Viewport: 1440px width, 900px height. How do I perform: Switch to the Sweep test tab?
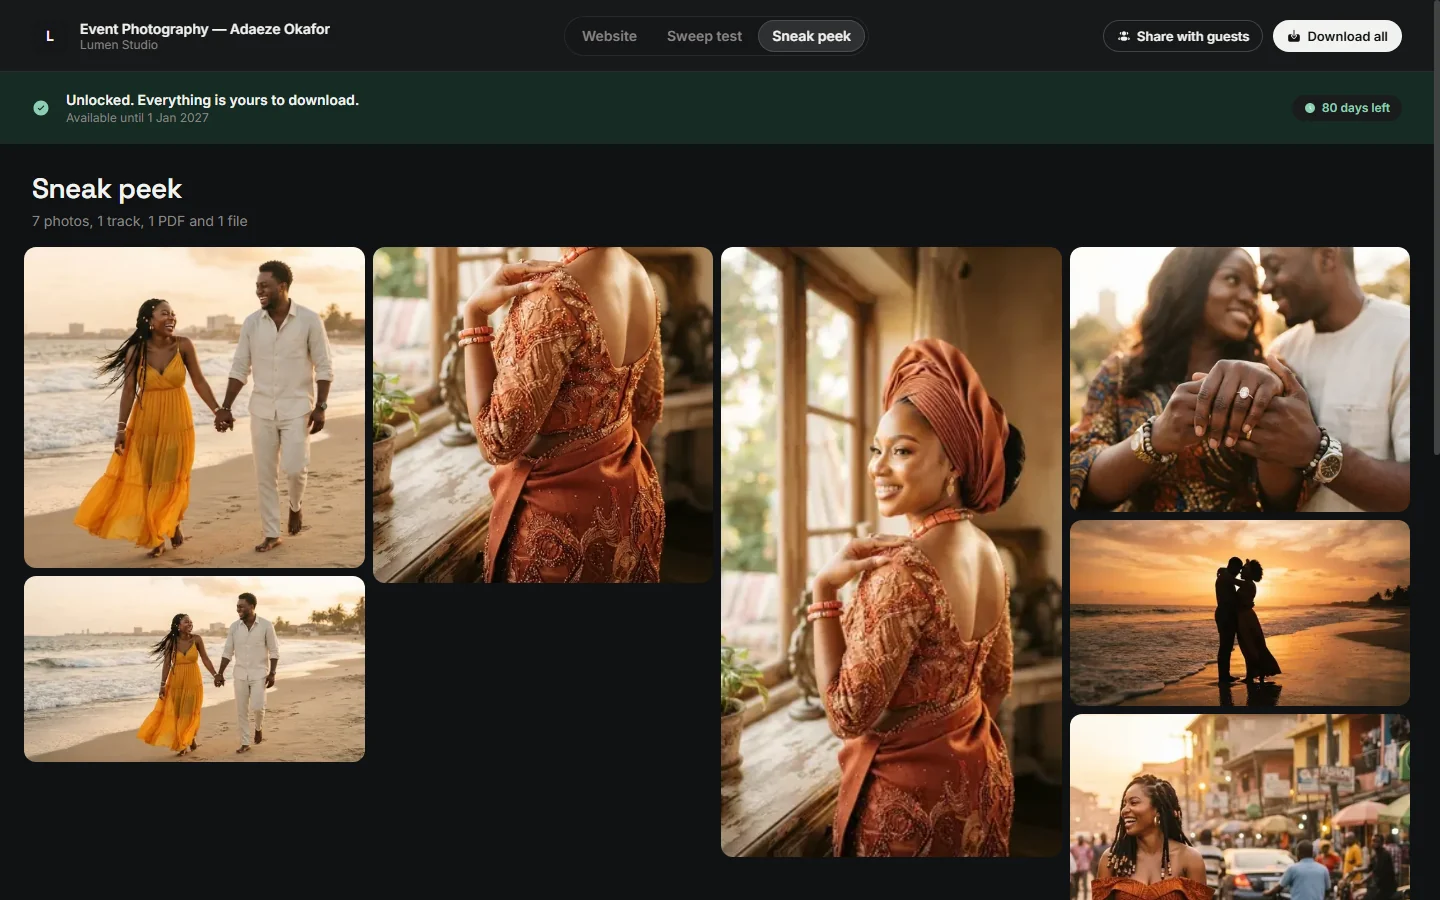tap(704, 36)
